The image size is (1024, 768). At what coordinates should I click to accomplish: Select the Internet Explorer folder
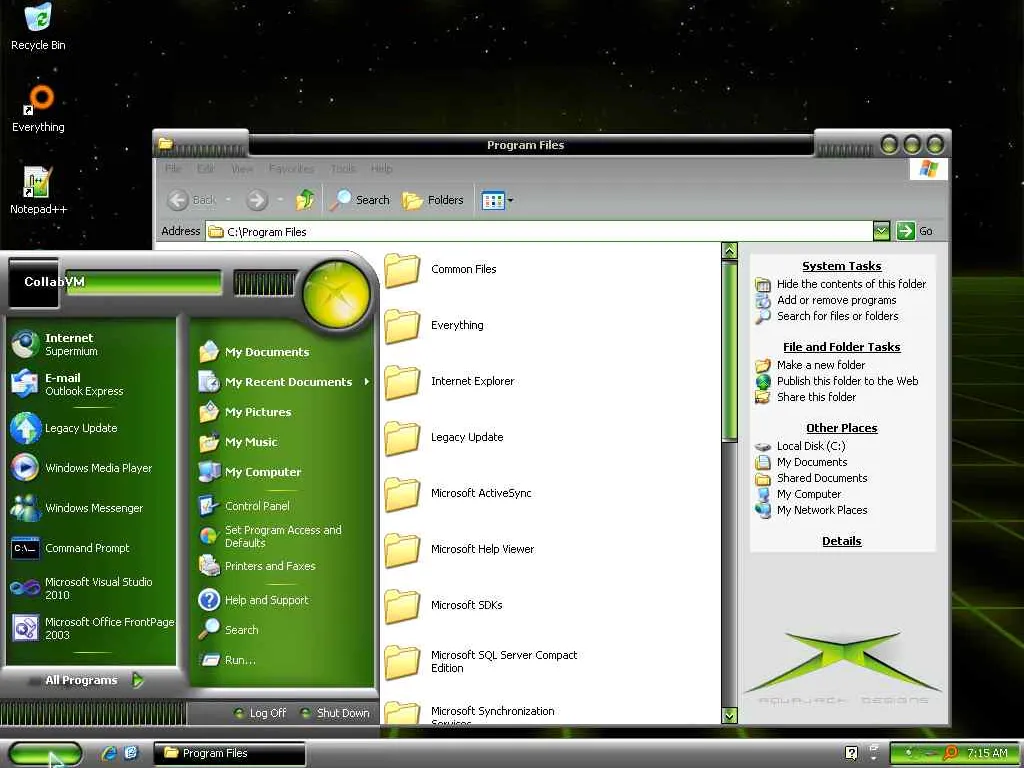coord(449,381)
